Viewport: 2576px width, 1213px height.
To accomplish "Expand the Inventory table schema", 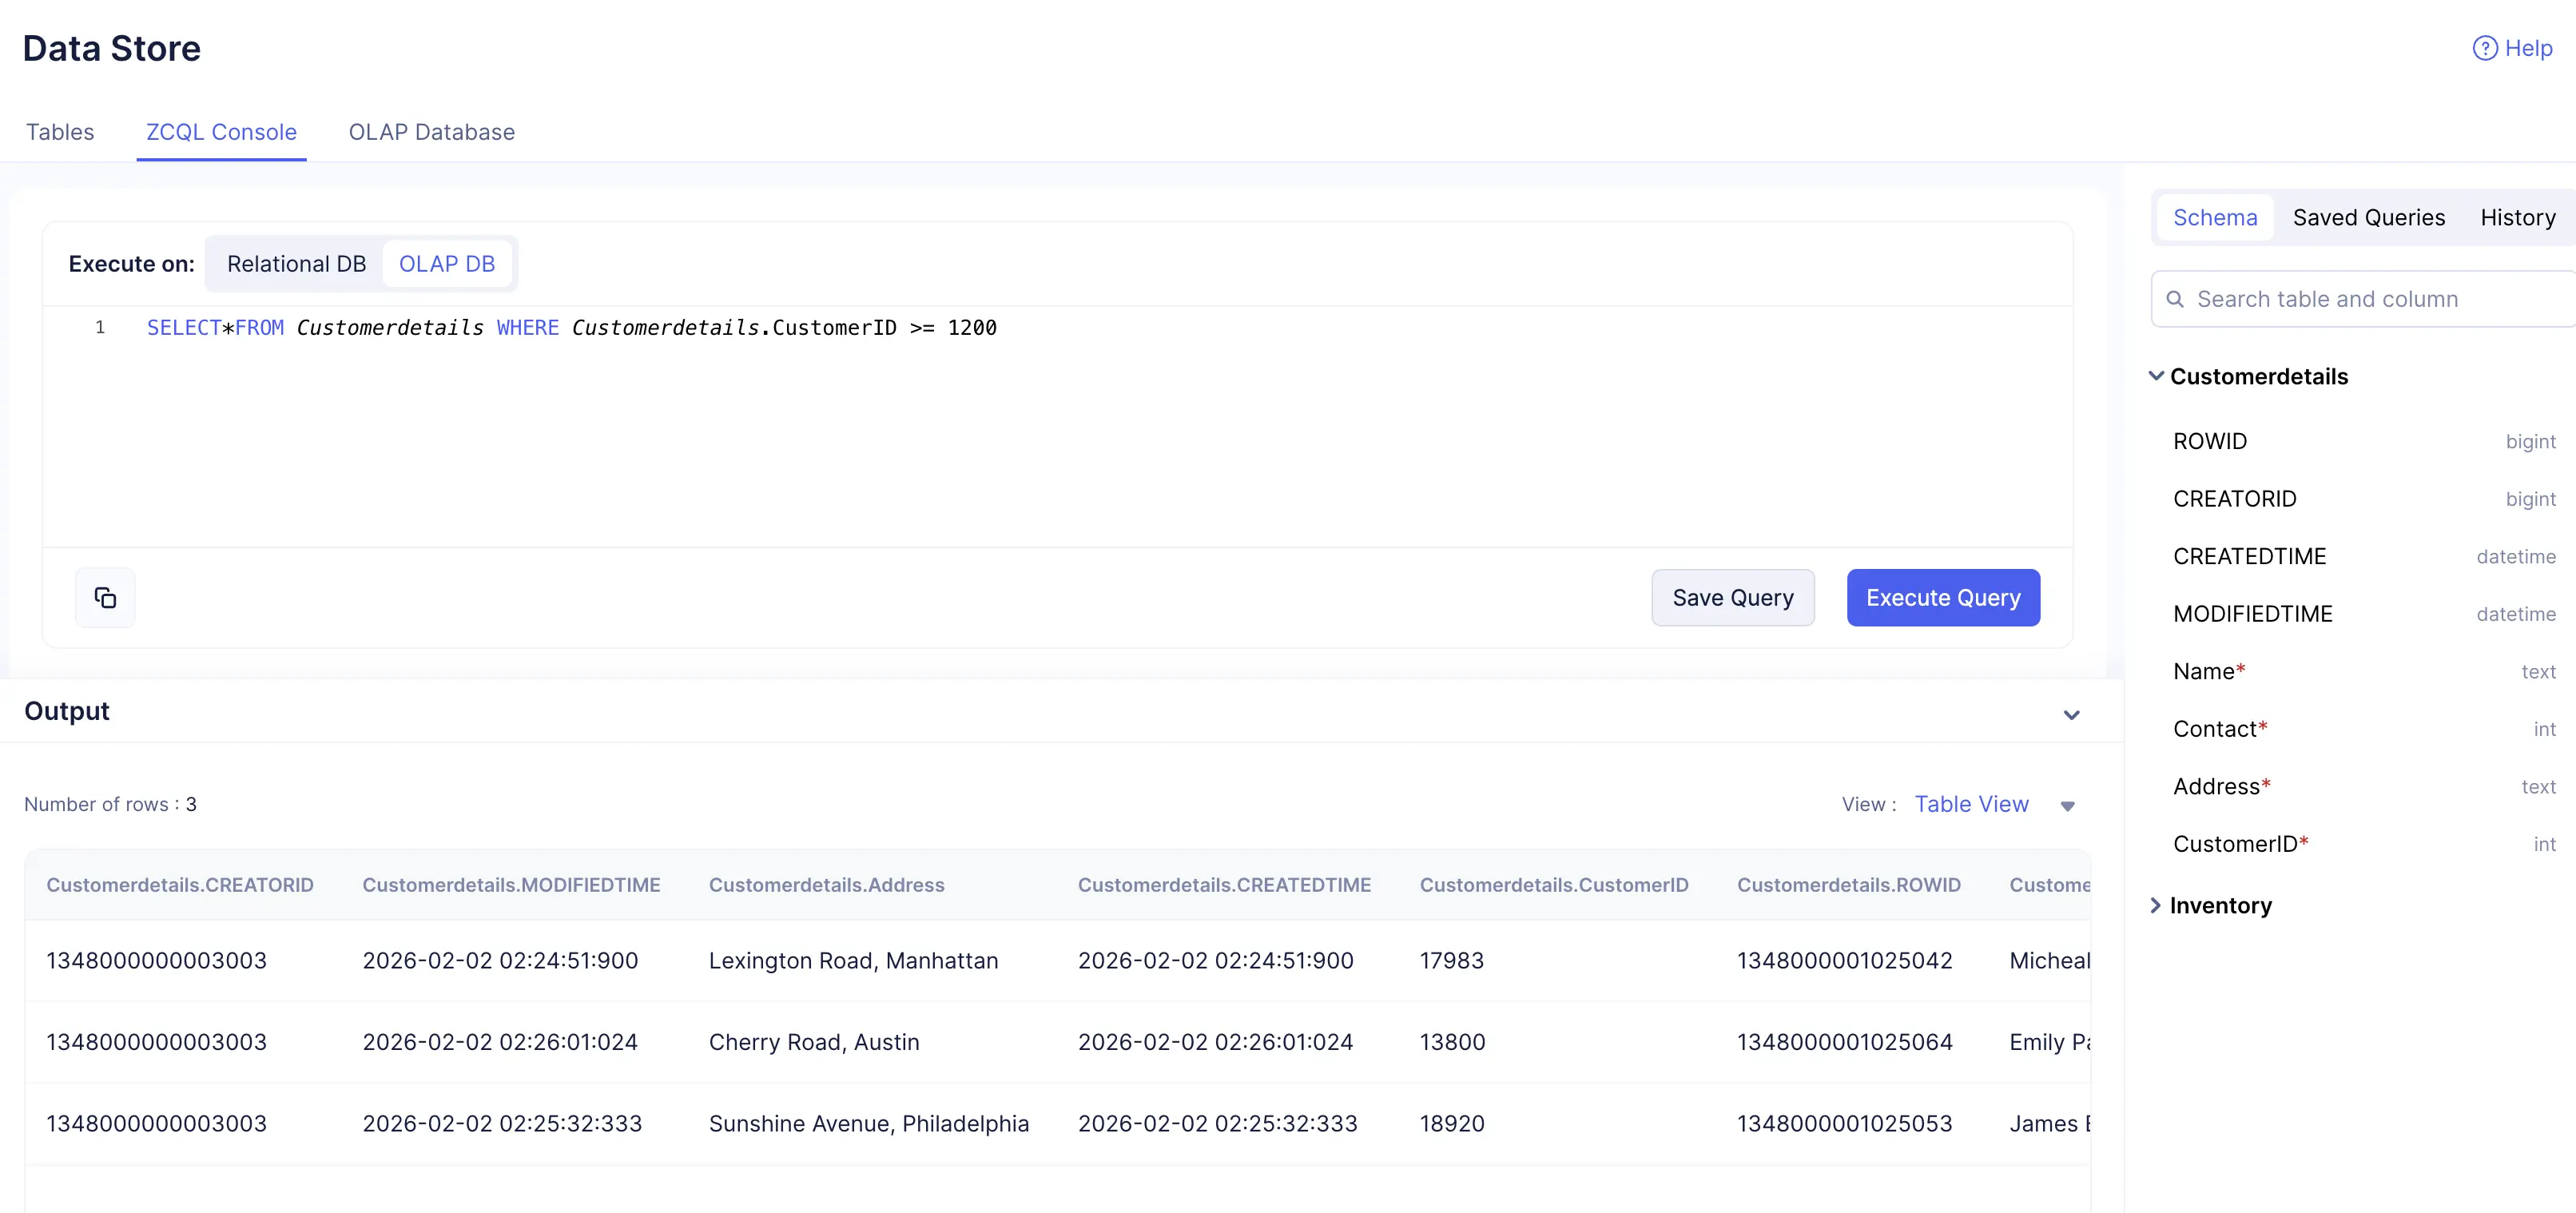I will [2156, 905].
